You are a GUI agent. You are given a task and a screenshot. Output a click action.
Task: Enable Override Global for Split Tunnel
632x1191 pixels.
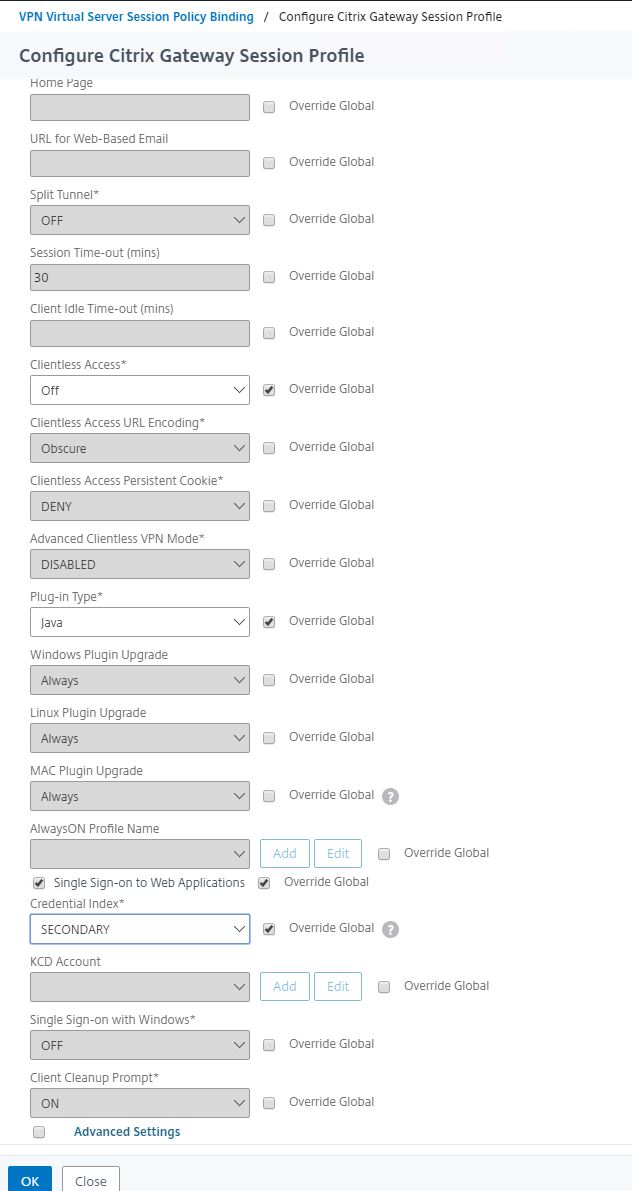pos(269,220)
